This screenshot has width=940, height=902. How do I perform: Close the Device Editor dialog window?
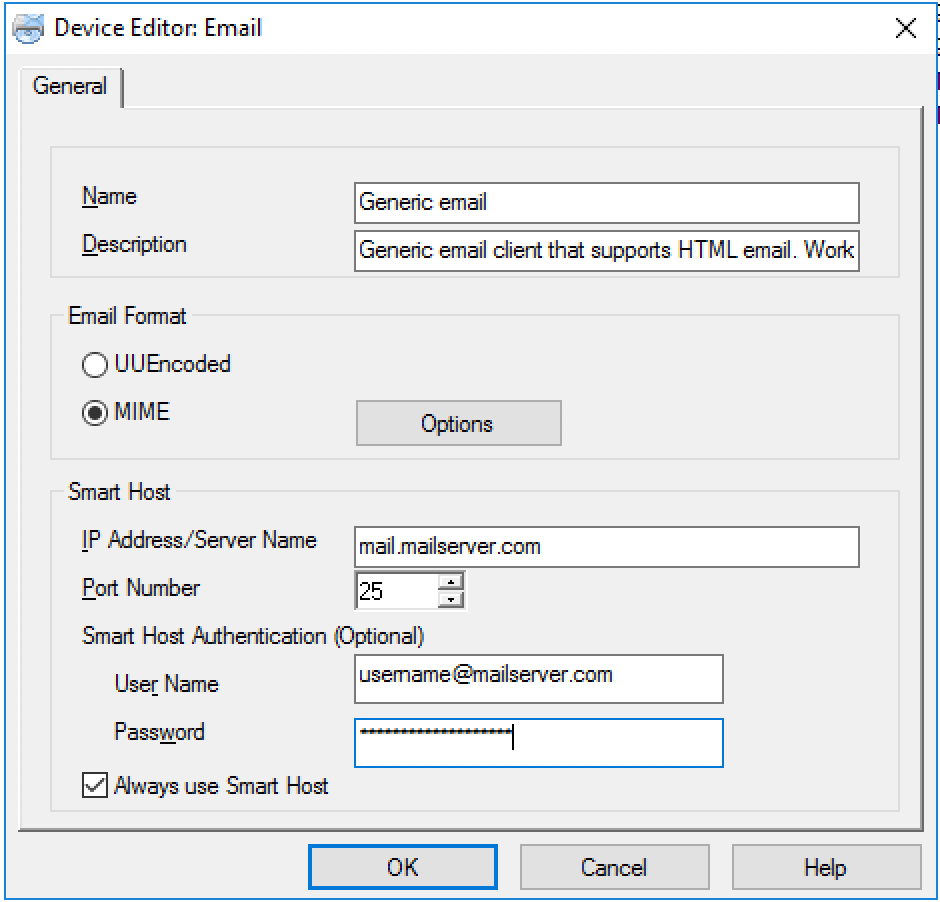point(905,28)
